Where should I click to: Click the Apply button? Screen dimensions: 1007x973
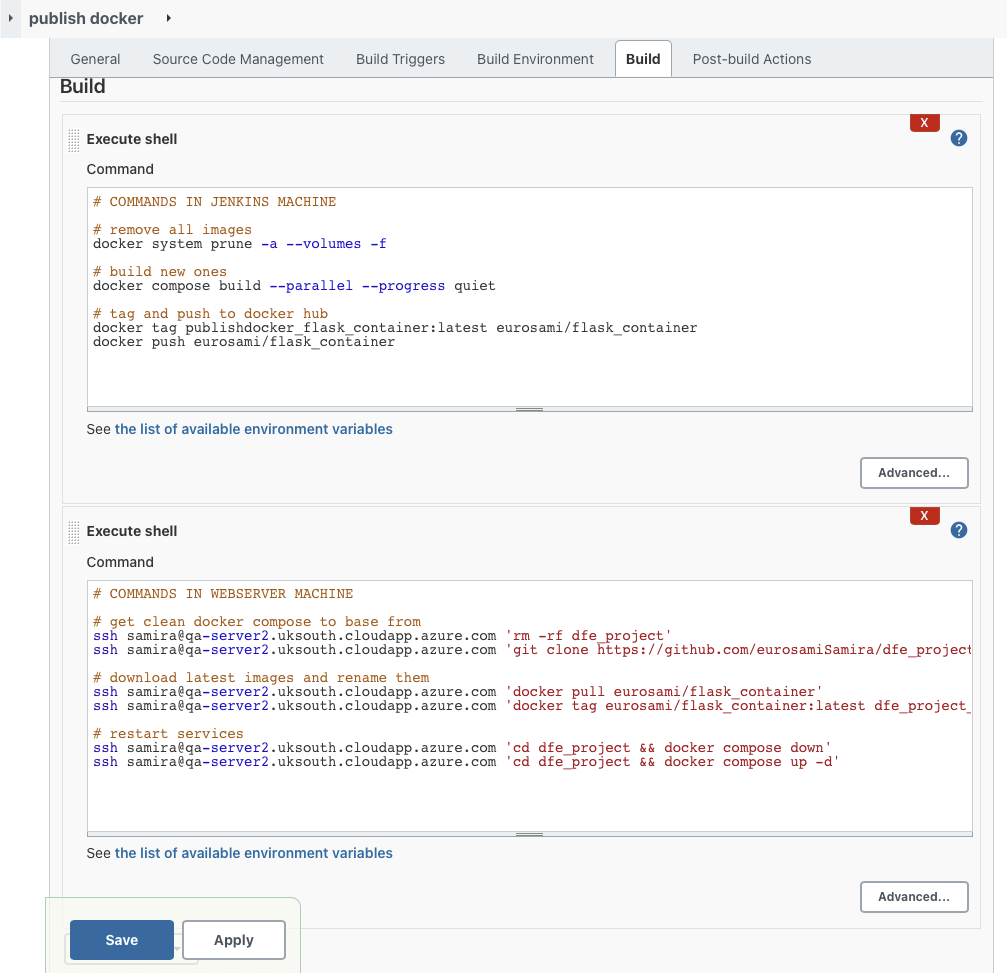point(233,939)
